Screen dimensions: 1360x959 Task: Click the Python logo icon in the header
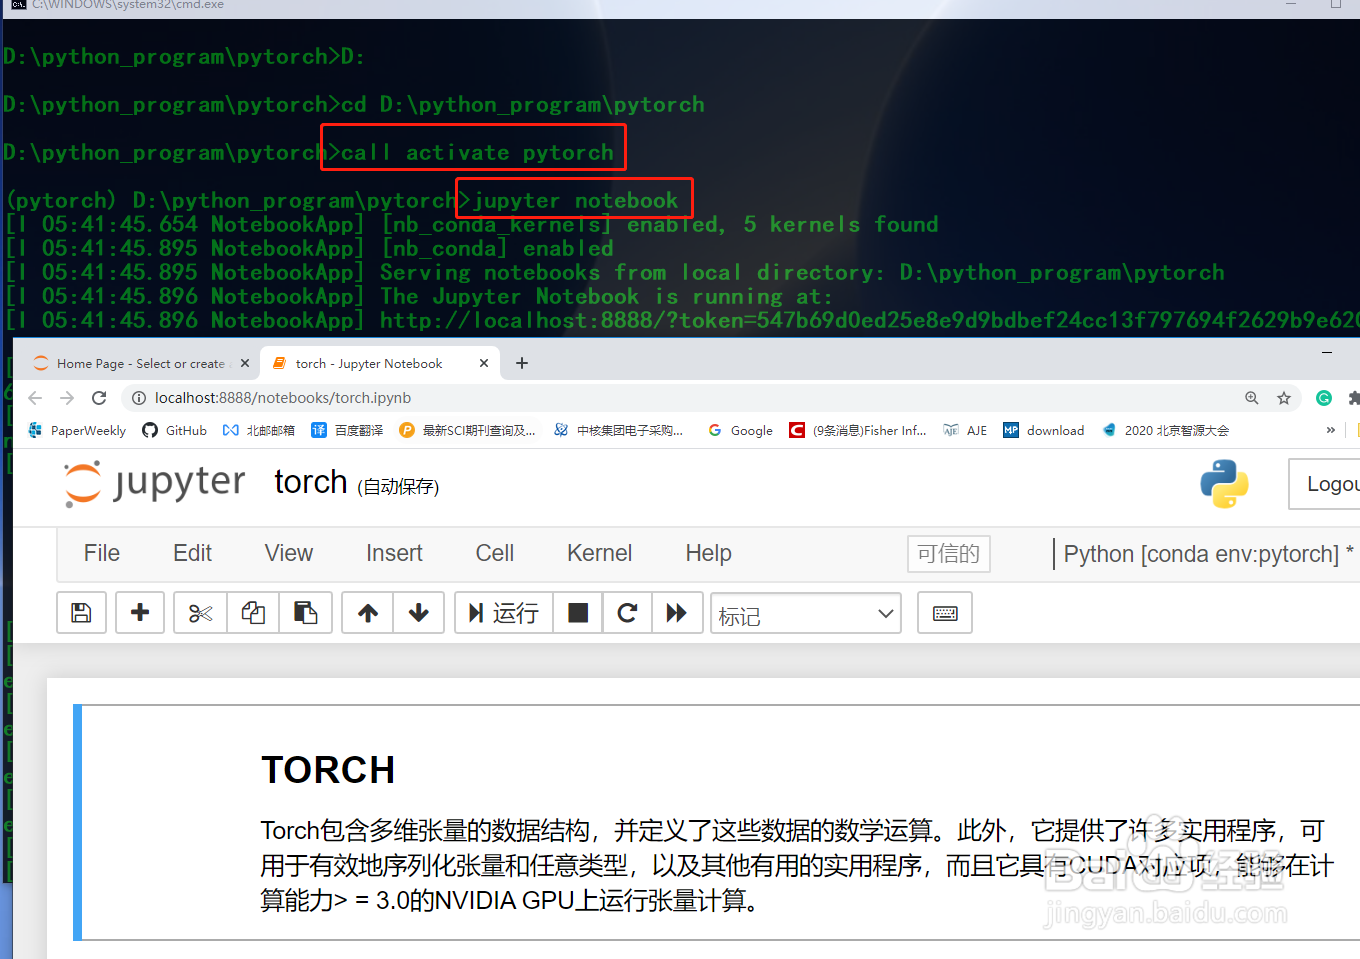(1224, 484)
